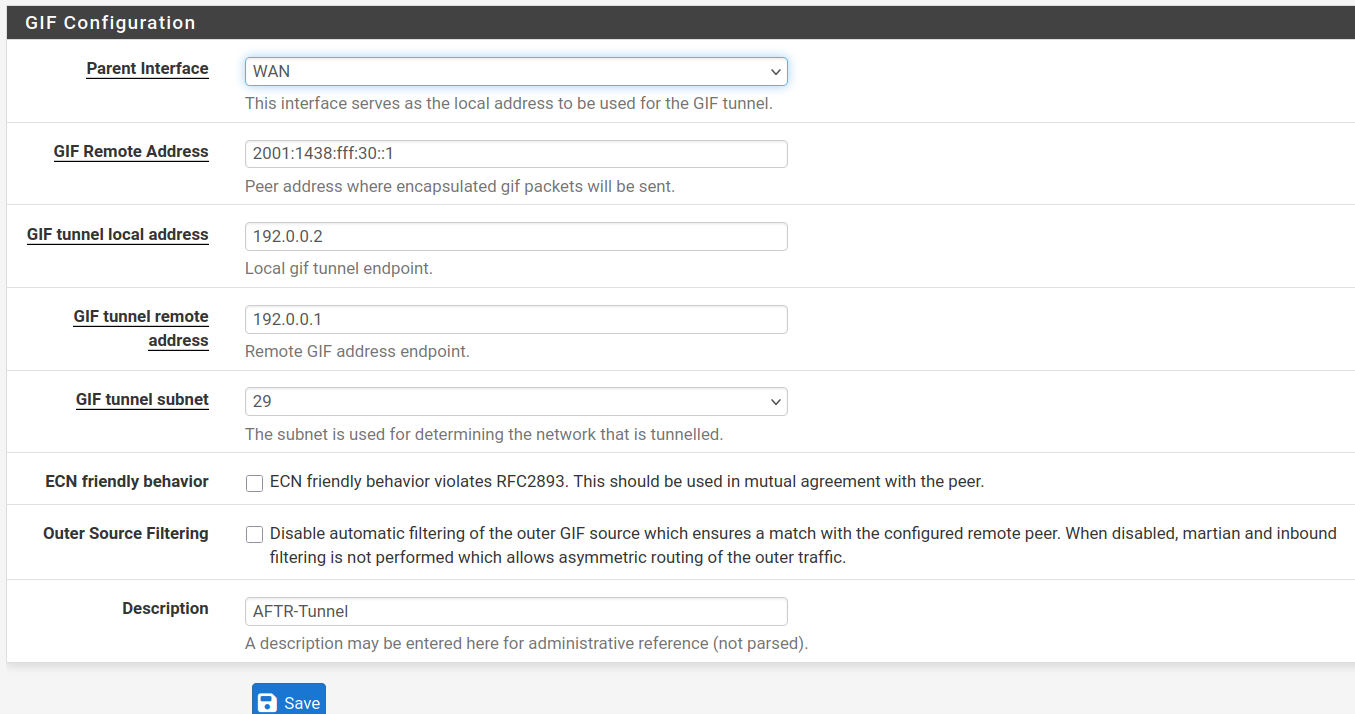Click the underlined Parent Interface label
This screenshot has height=714, width=1355.
(x=147, y=69)
